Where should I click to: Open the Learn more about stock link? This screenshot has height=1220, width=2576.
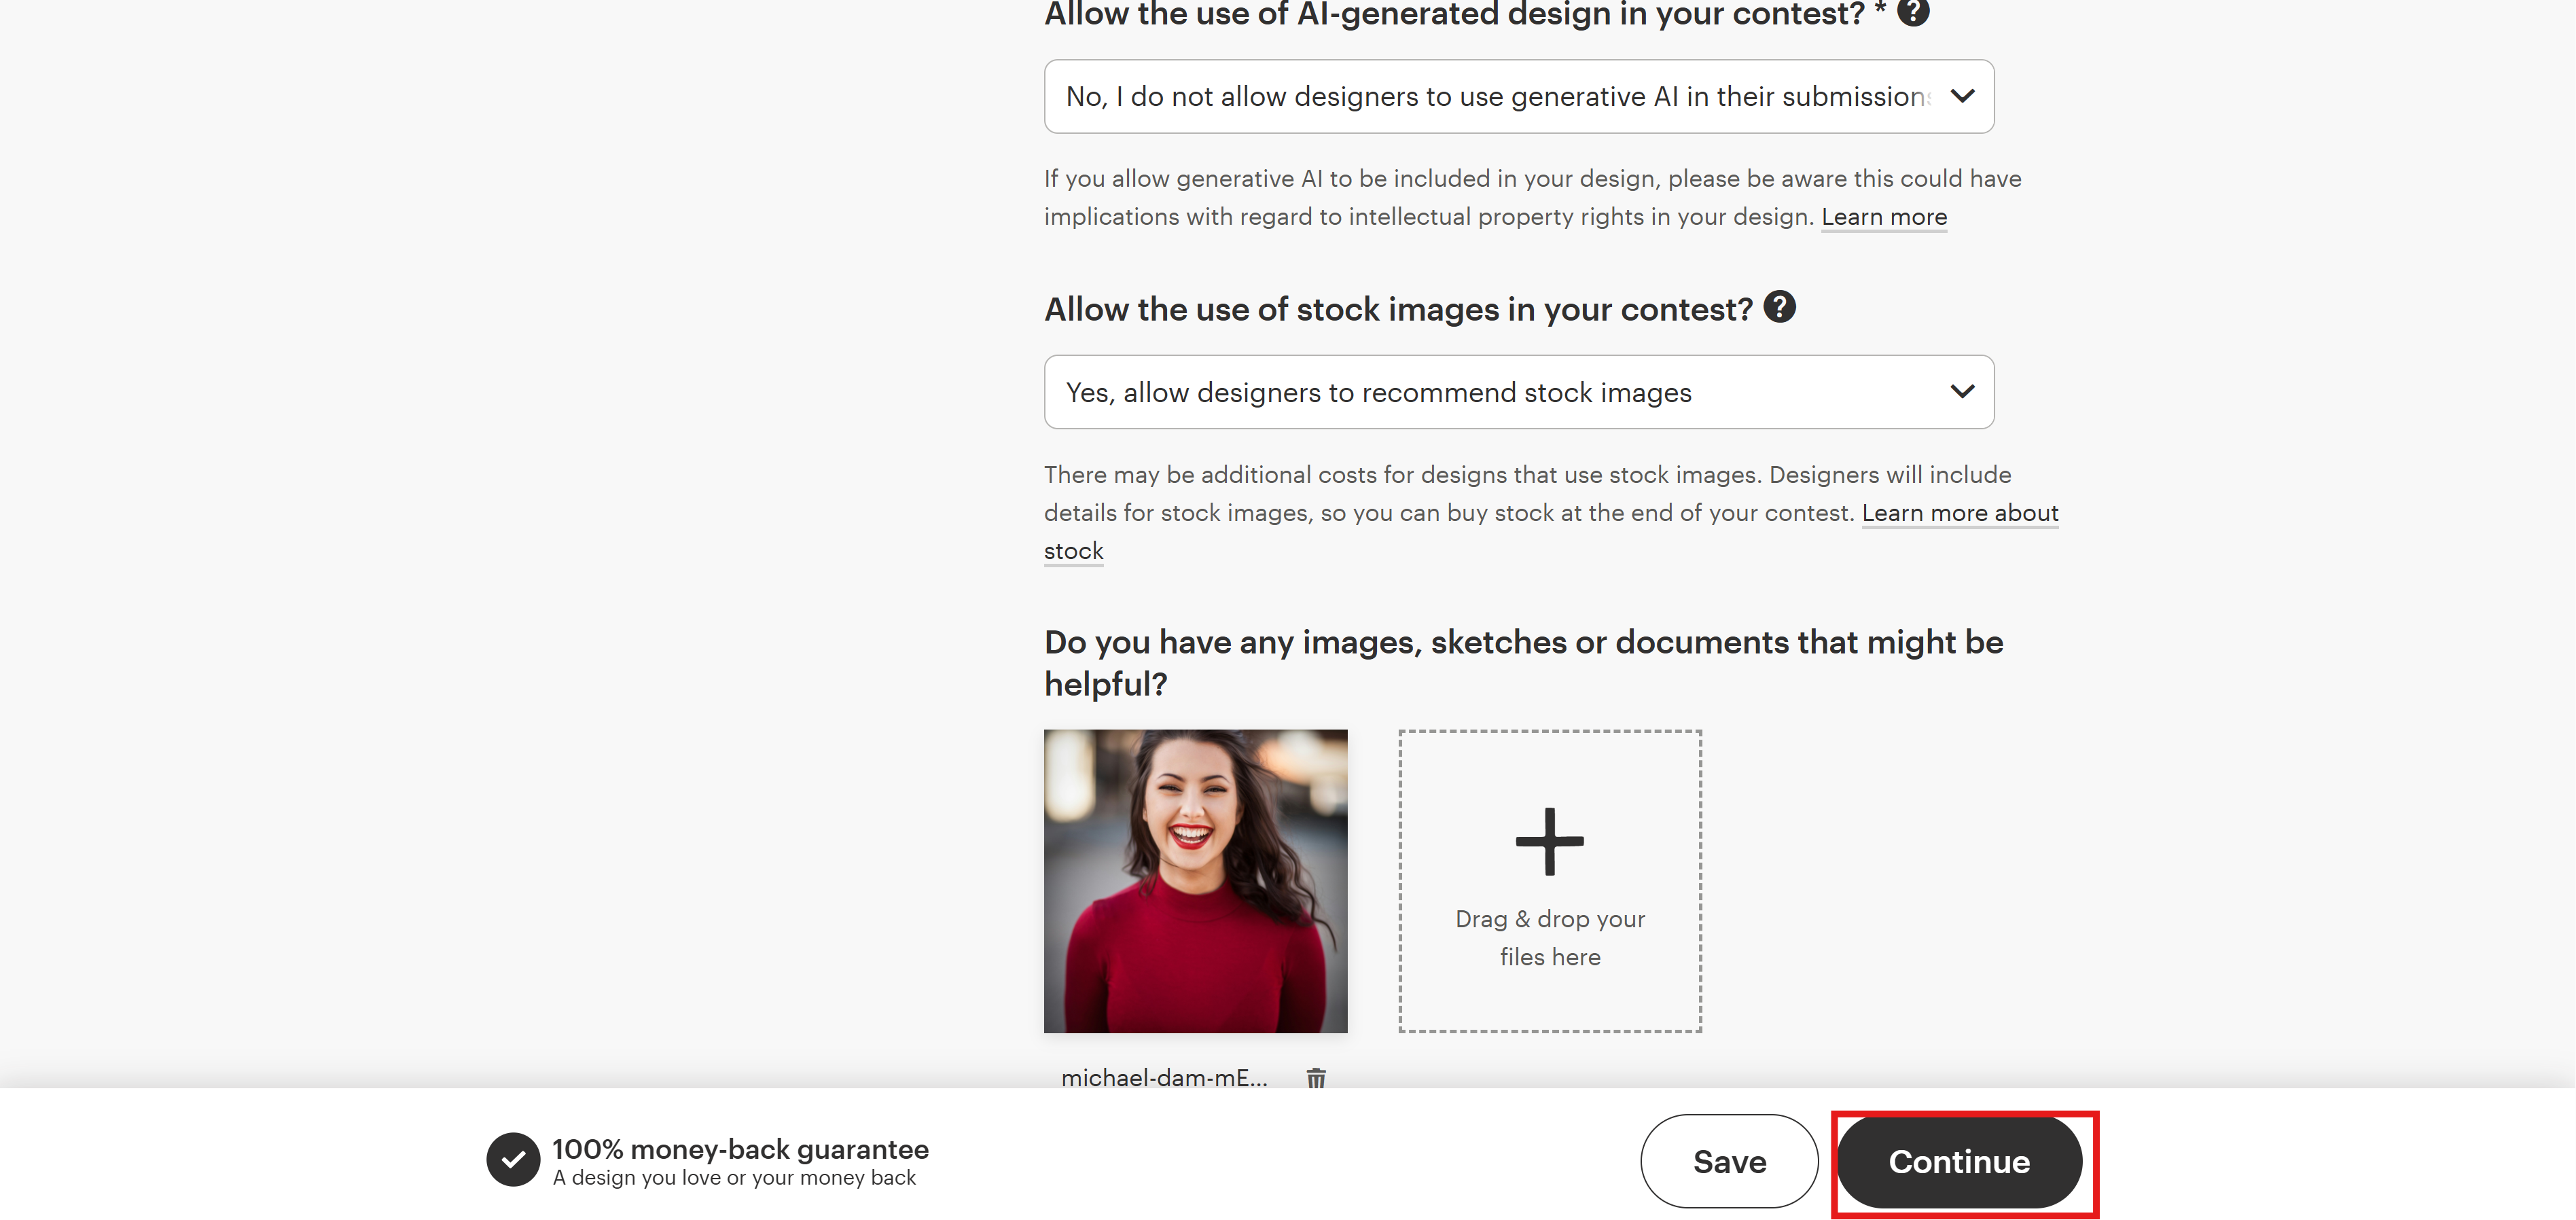tap(1959, 513)
